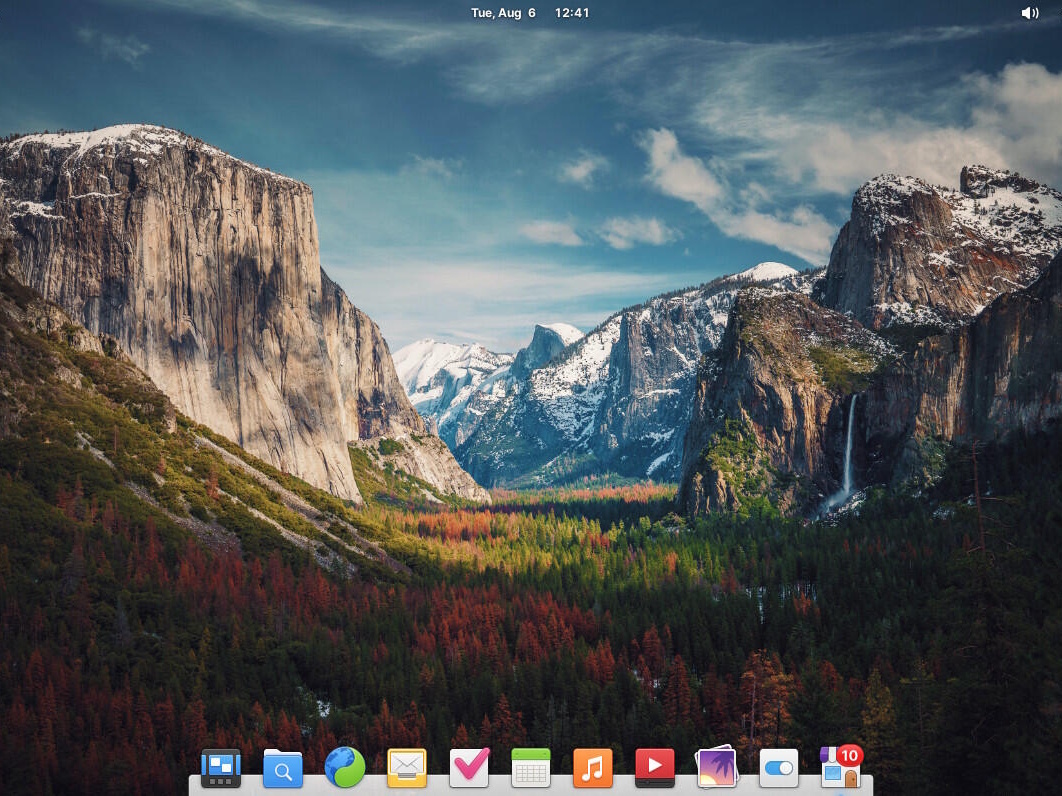The width and height of the screenshot is (1062, 796).
Task: Launch AppCenter from the dock
Action: click(x=838, y=772)
